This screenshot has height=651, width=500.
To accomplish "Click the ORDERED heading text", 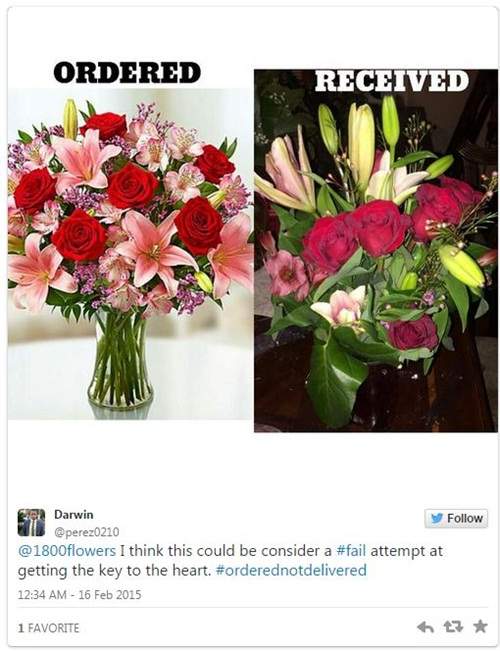I will click(127, 72).
